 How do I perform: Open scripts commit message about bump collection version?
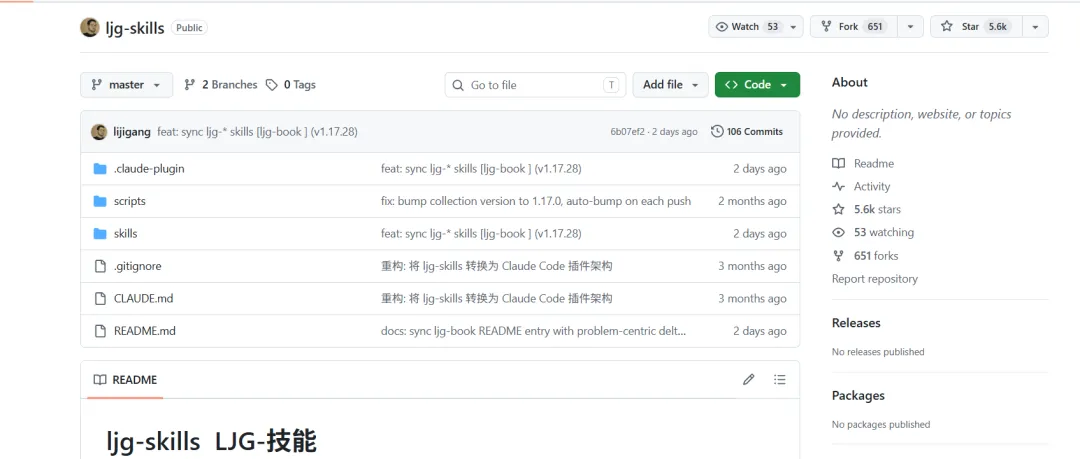click(536, 201)
